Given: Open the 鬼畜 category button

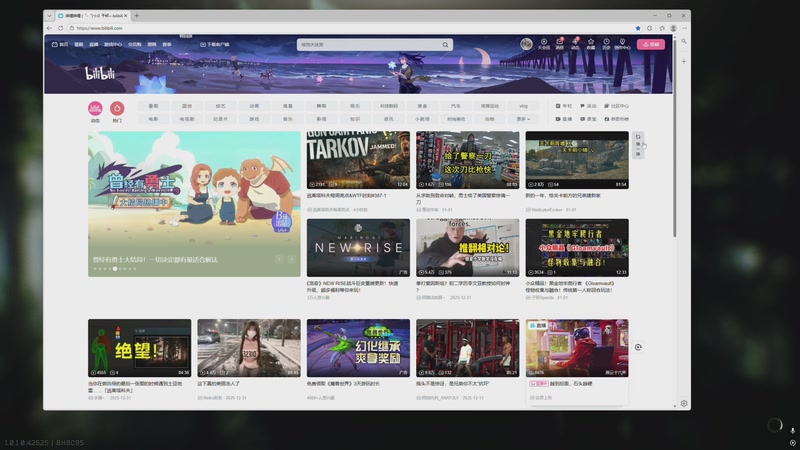Looking at the screenshot, I should click(x=288, y=106).
